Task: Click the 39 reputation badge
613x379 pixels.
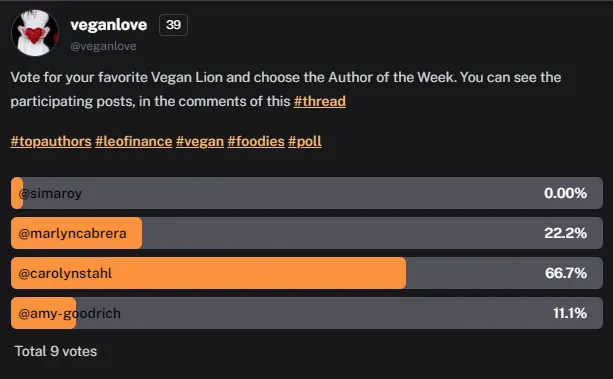Action: pyautogui.click(x=173, y=25)
